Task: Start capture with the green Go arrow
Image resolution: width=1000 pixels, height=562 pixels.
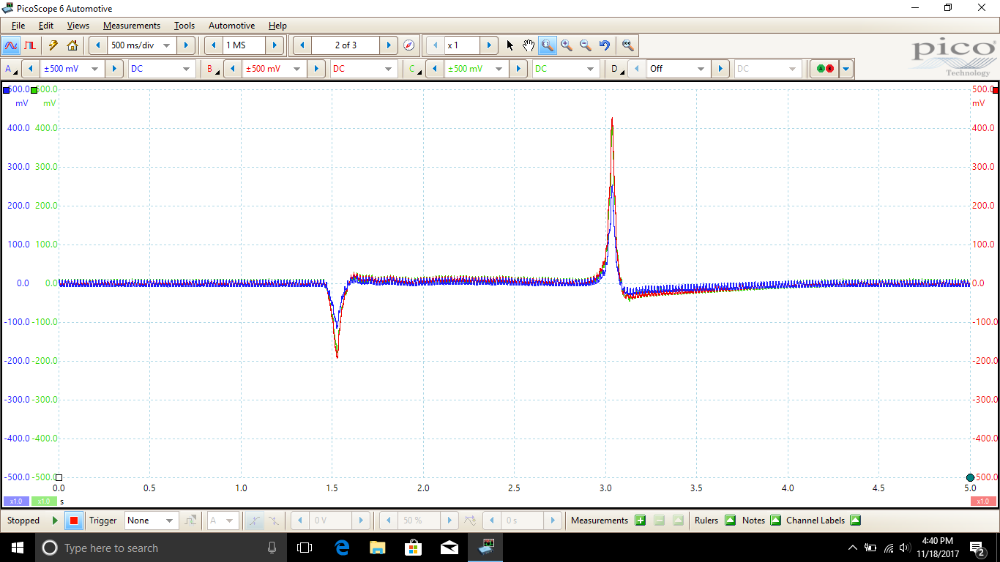Action: (x=54, y=520)
